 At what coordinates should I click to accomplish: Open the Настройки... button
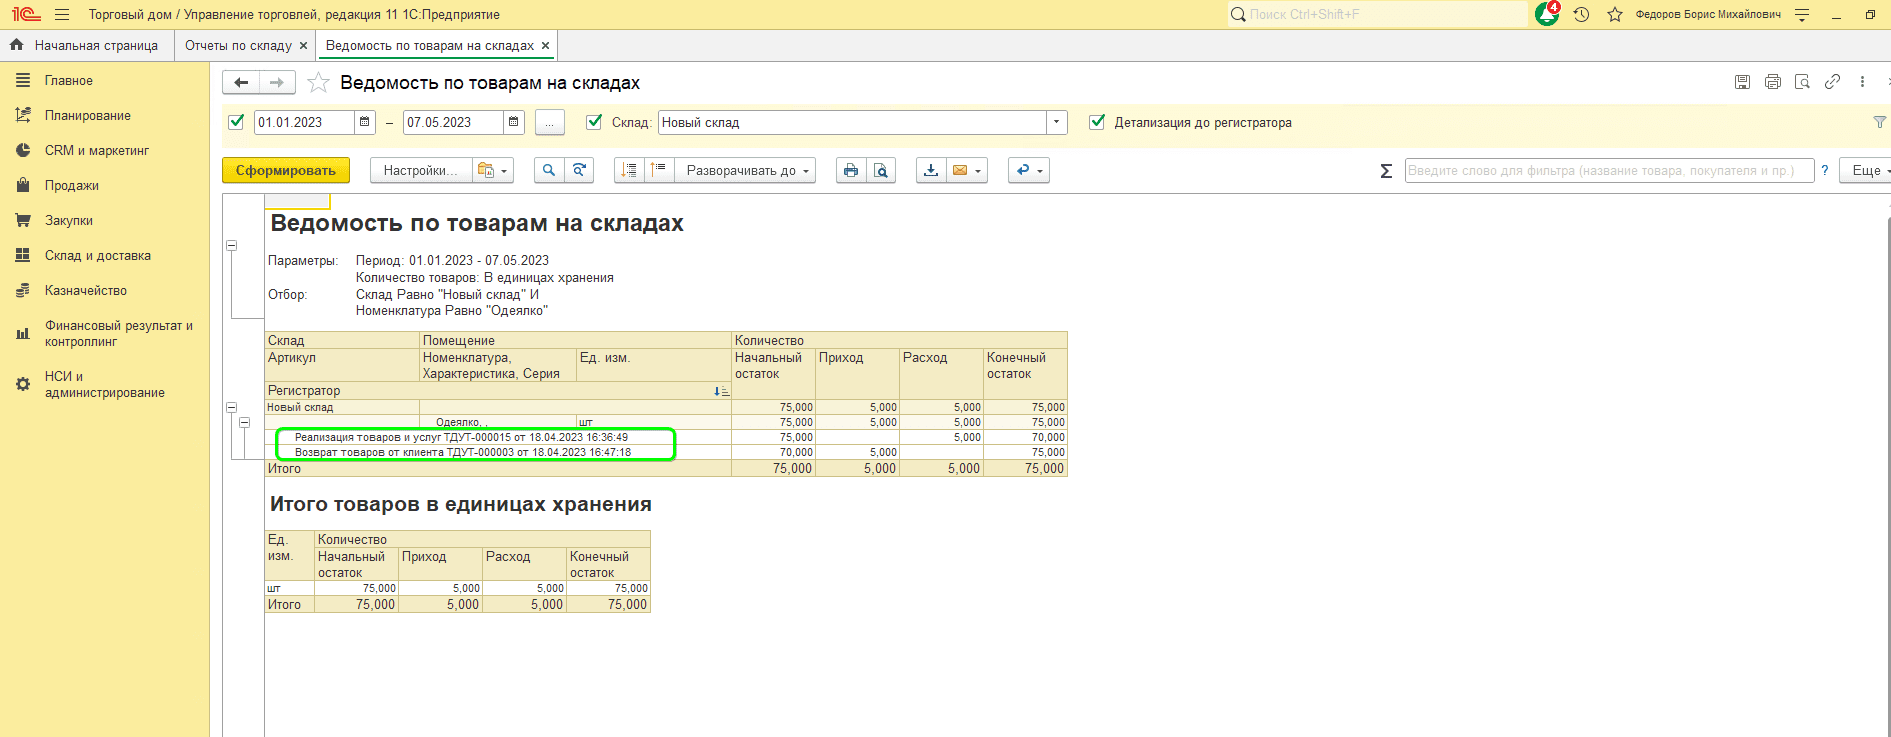point(420,171)
